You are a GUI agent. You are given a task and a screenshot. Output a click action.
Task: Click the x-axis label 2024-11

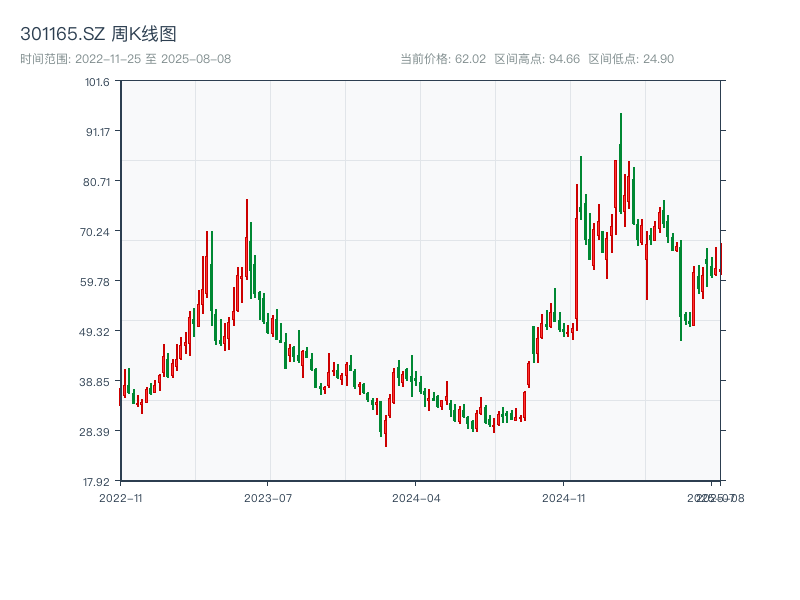pos(563,498)
